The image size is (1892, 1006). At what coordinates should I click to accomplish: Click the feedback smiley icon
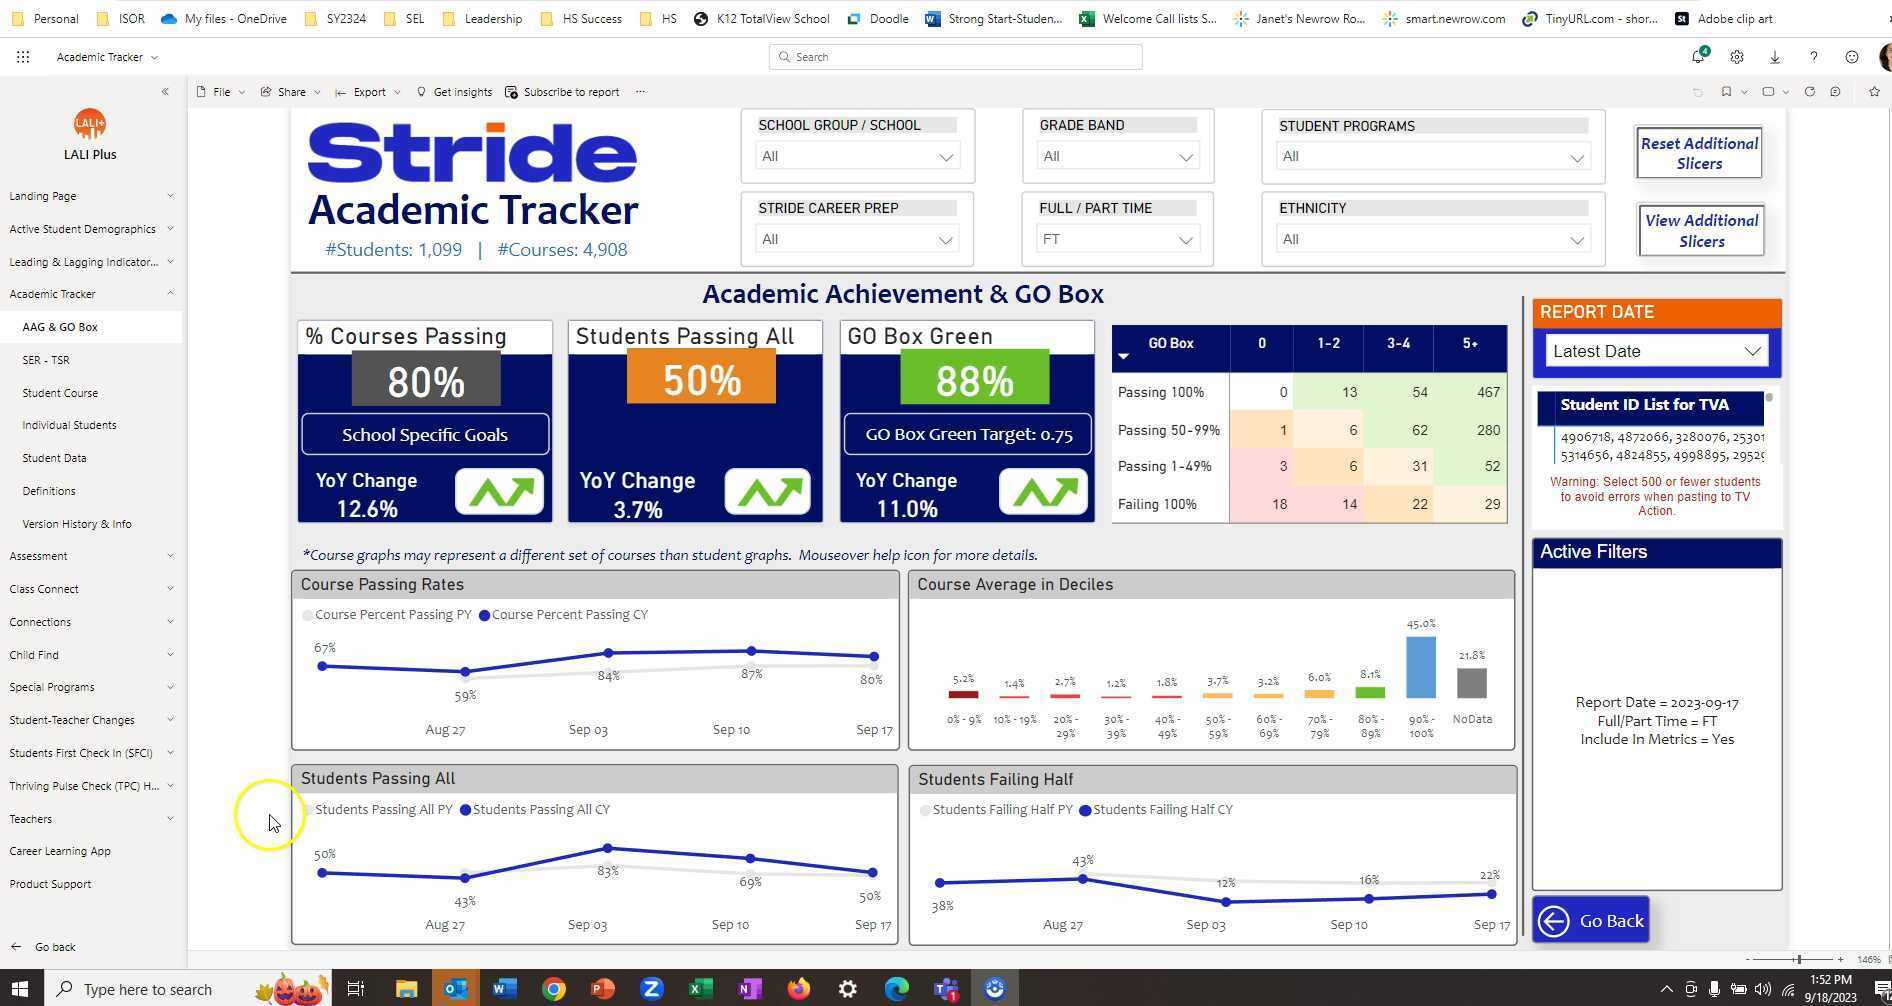click(1852, 57)
